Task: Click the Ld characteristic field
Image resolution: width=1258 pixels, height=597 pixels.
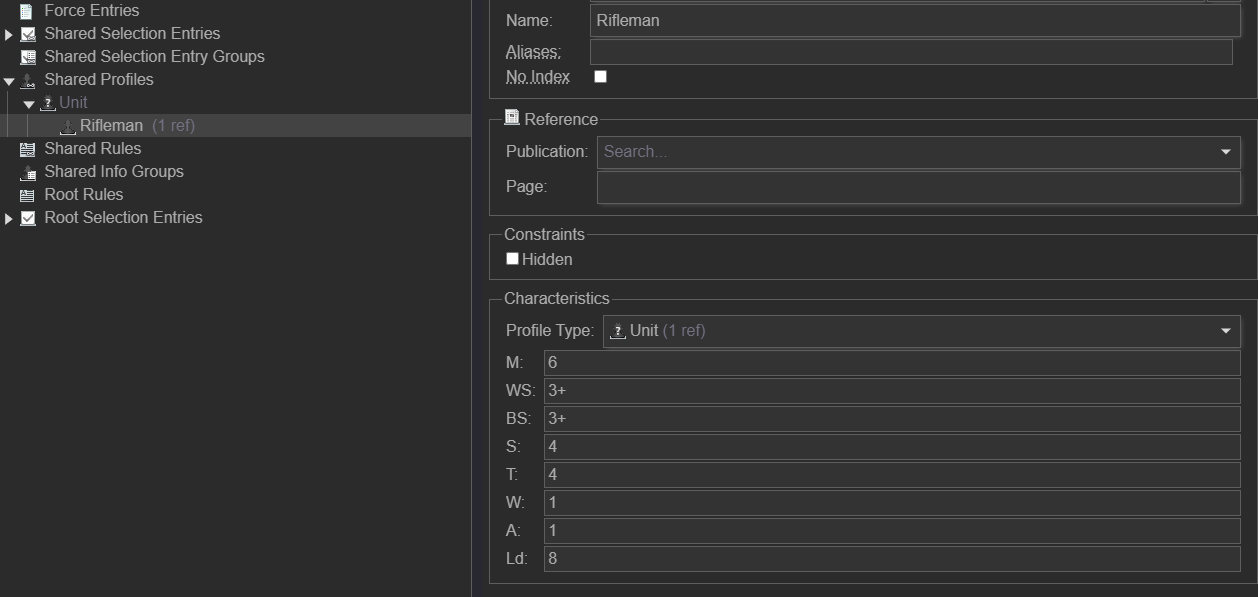Action: 892,559
